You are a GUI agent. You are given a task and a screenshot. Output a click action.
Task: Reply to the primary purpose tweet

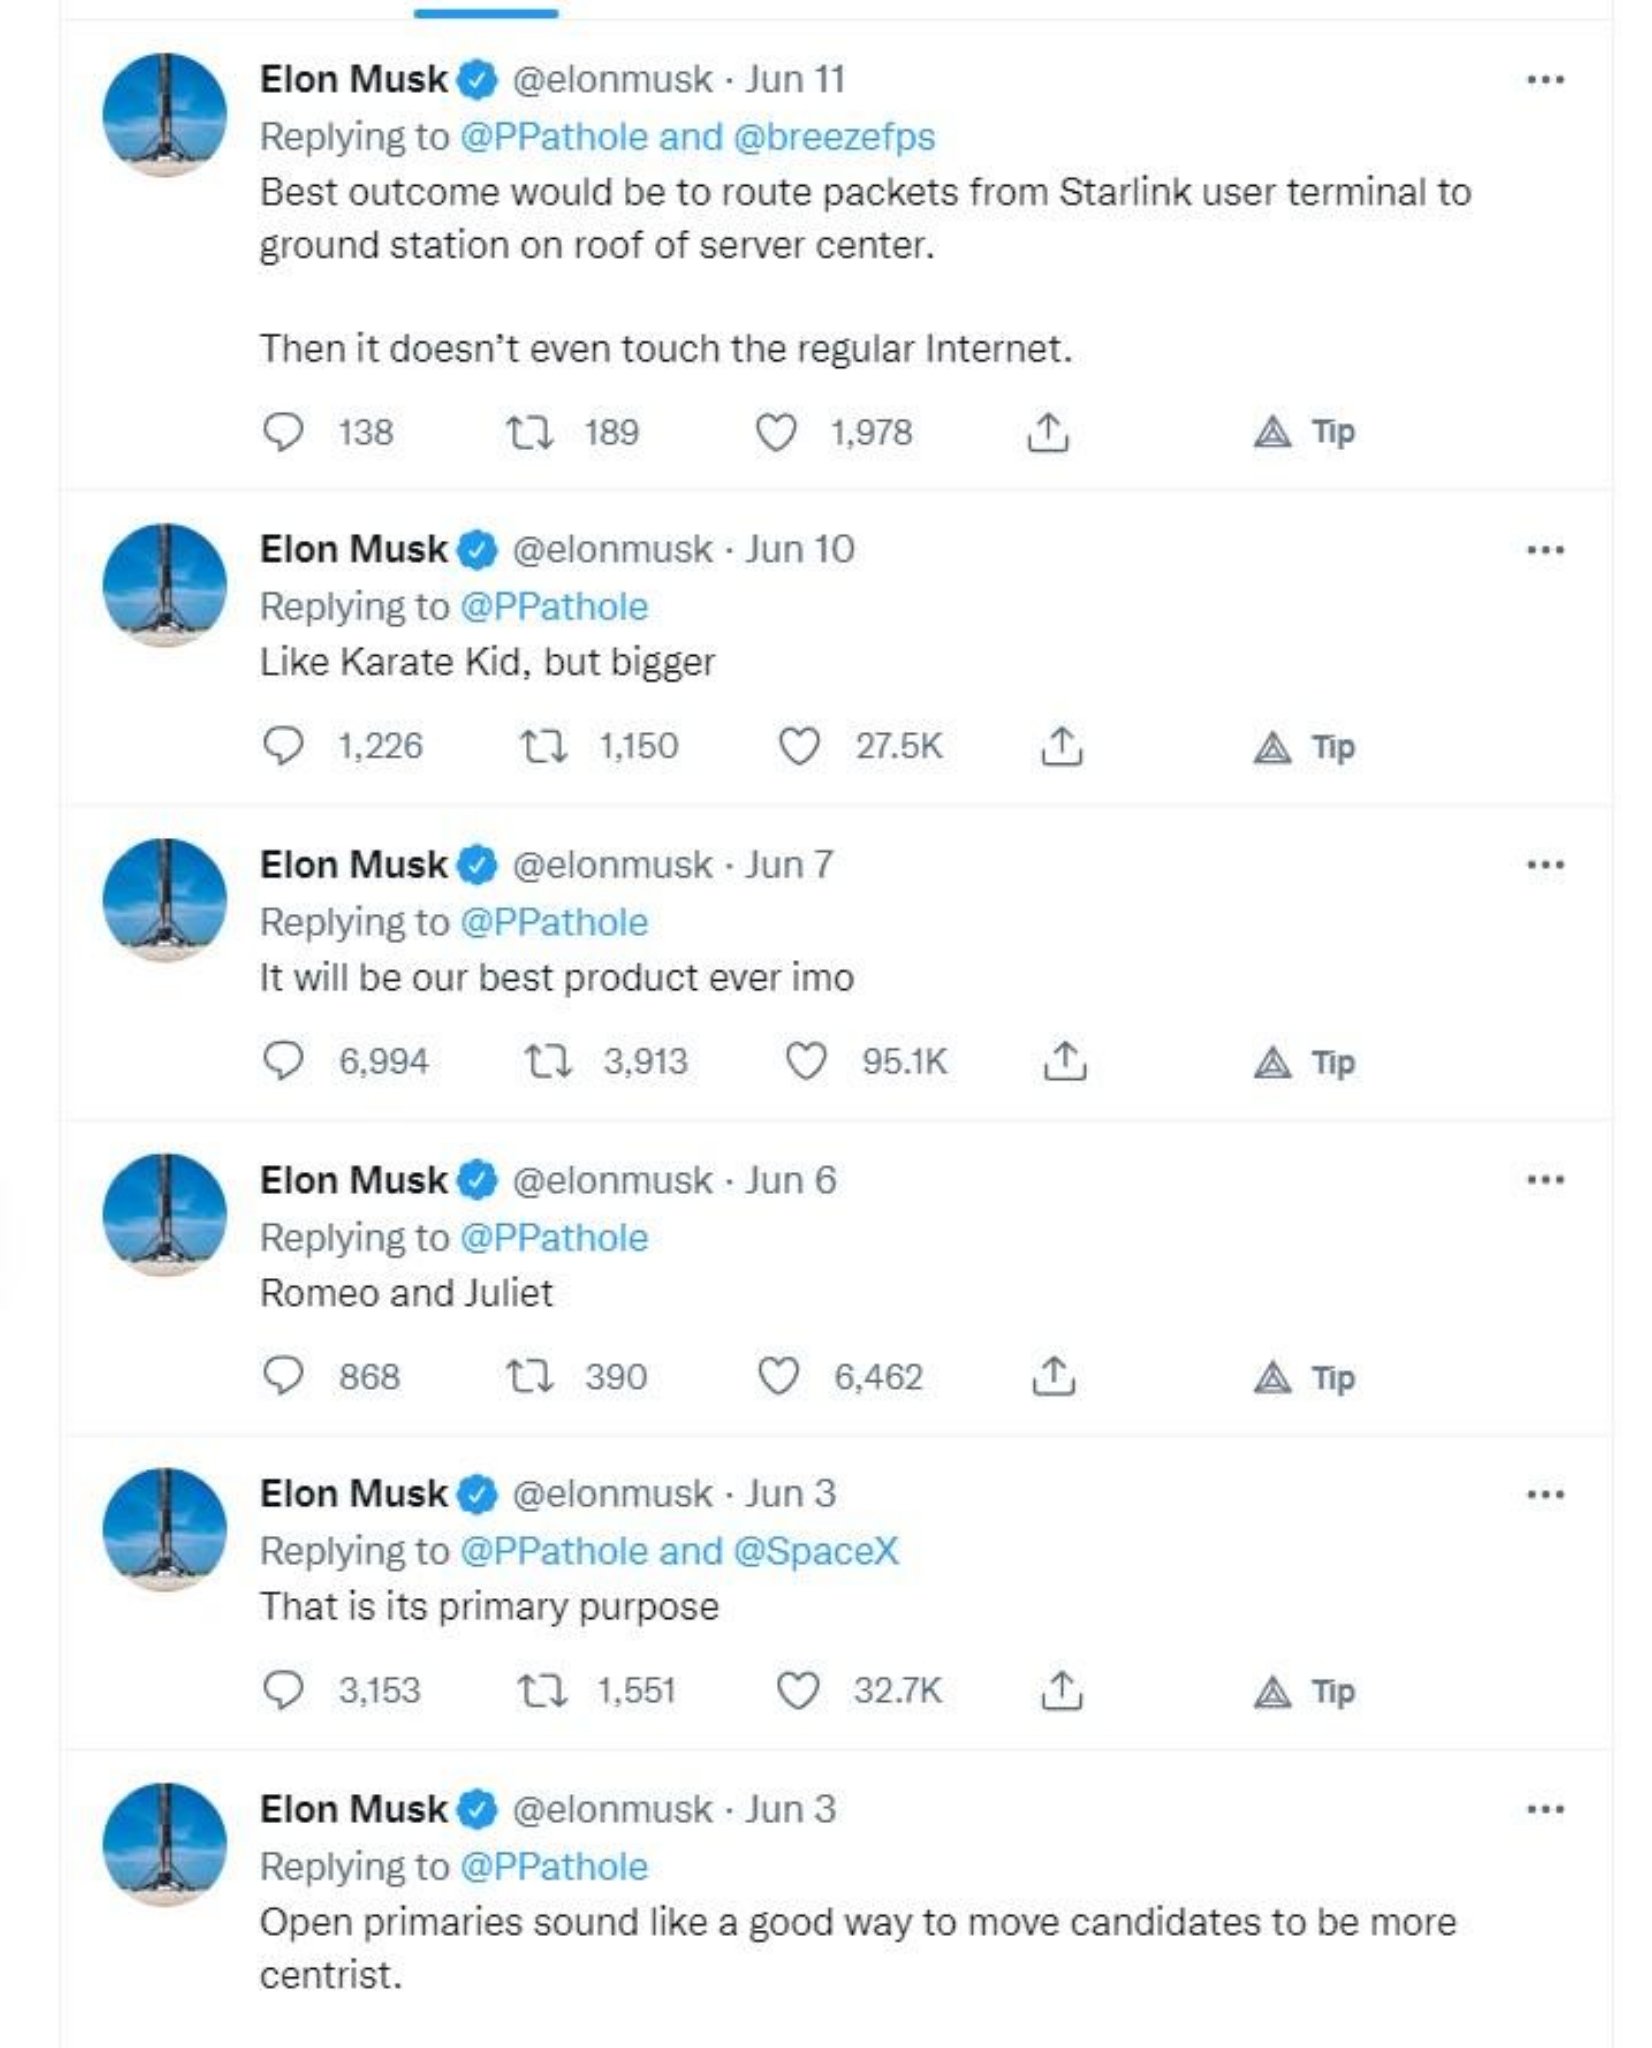pos(283,1691)
